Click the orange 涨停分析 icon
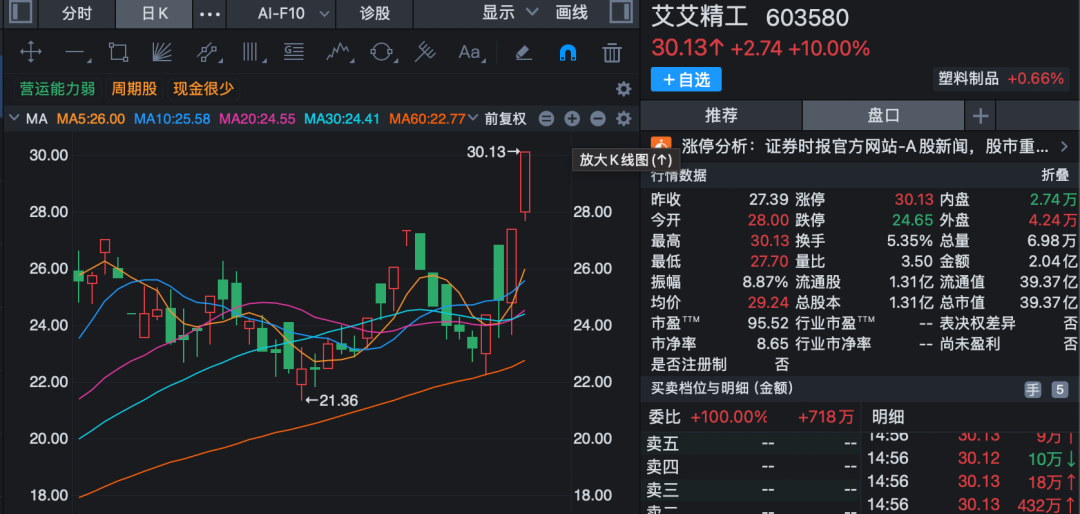1080x514 pixels. click(x=661, y=146)
